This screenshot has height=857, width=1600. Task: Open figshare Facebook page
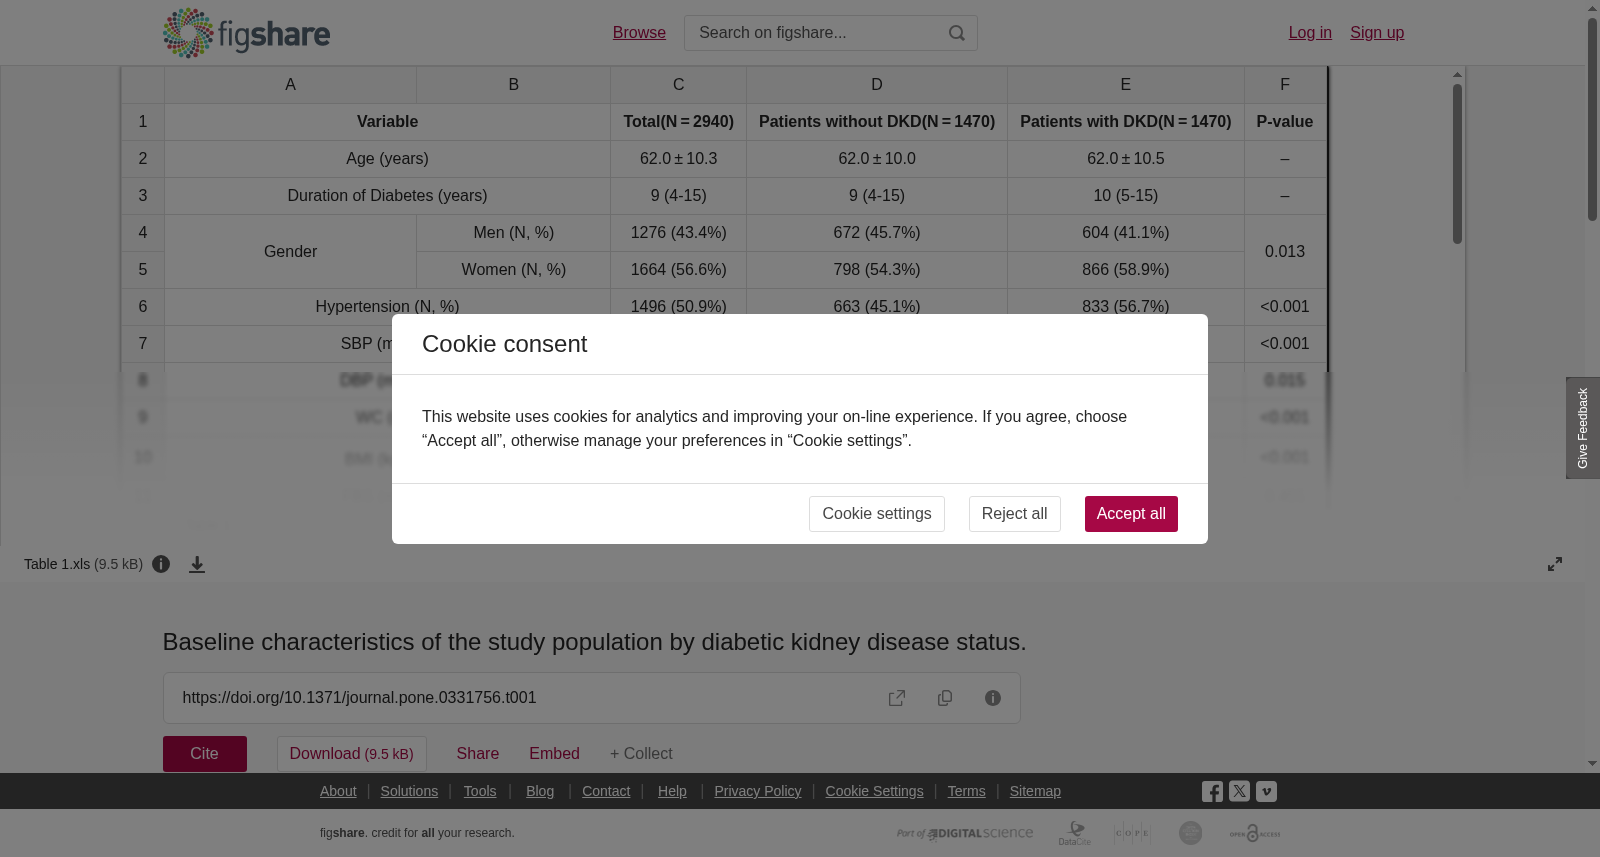(1212, 792)
